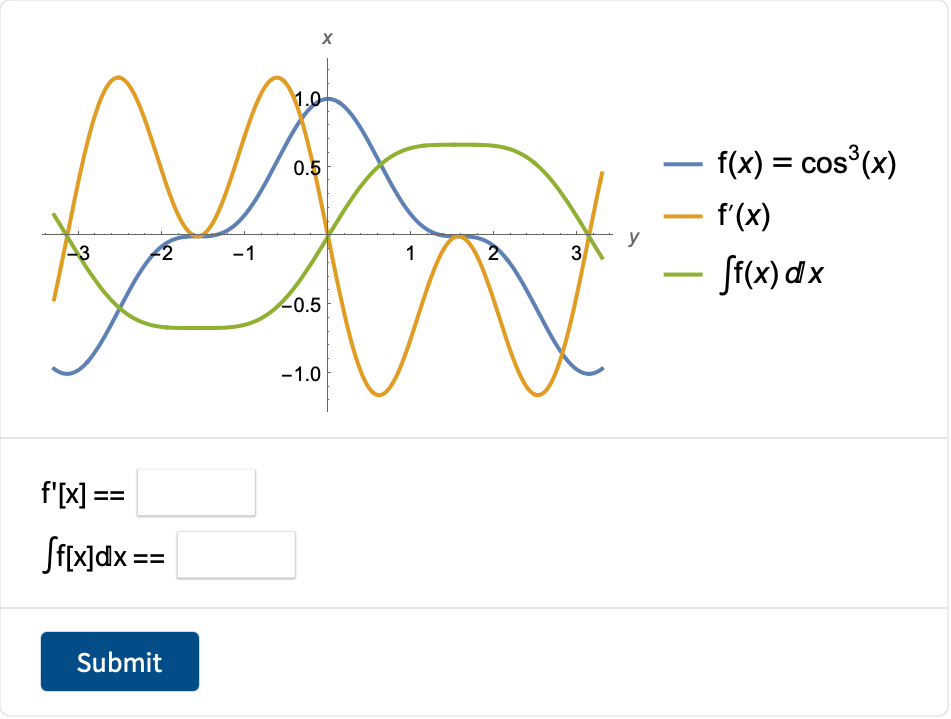Click the ∫f(x)dx legend label
This screenshot has width=951, height=719.
point(771,274)
